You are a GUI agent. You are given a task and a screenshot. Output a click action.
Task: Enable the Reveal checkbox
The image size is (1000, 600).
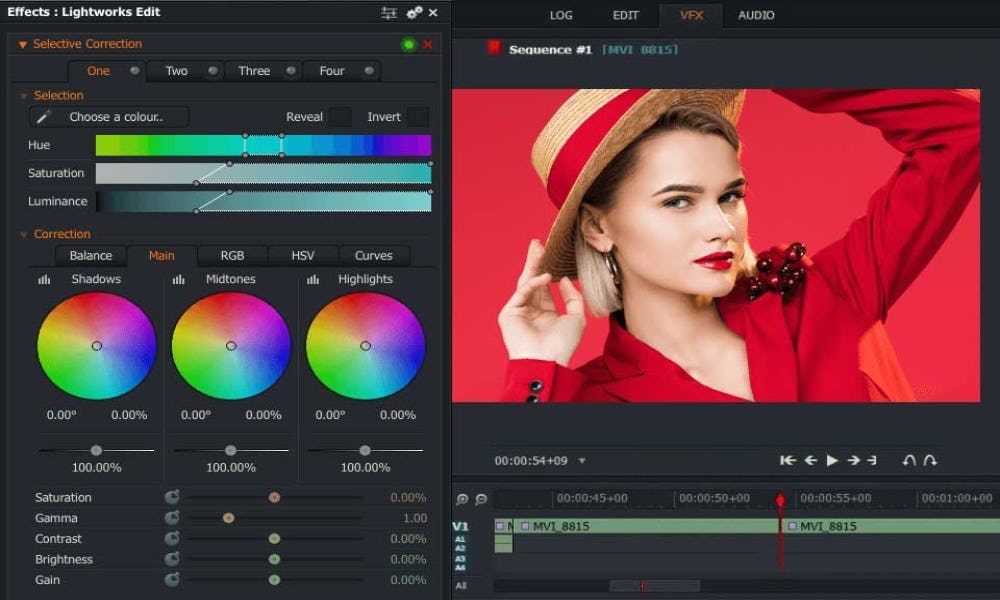341,117
